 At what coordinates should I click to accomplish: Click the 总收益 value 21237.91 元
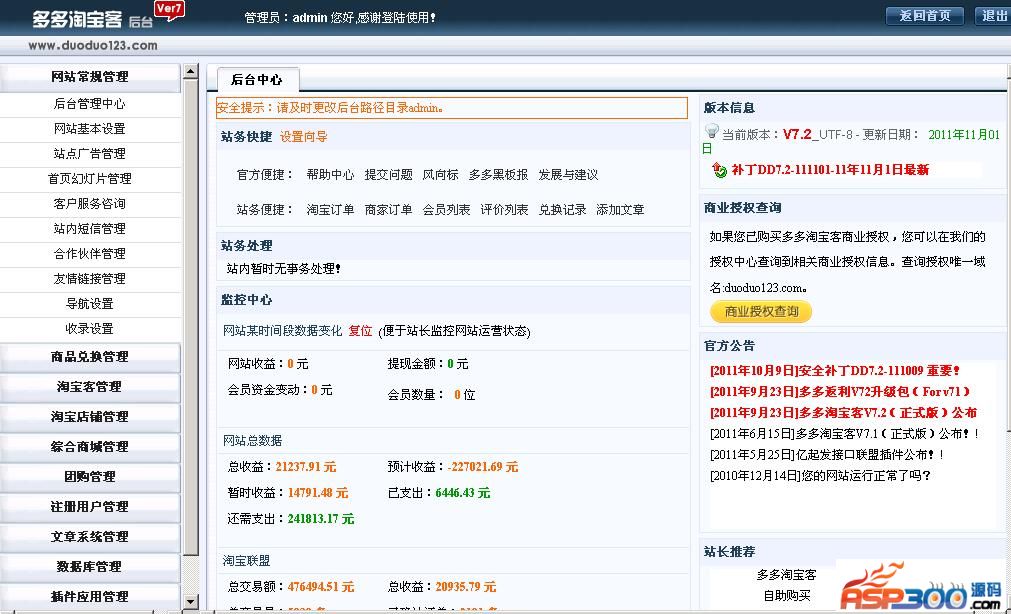tap(306, 467)
